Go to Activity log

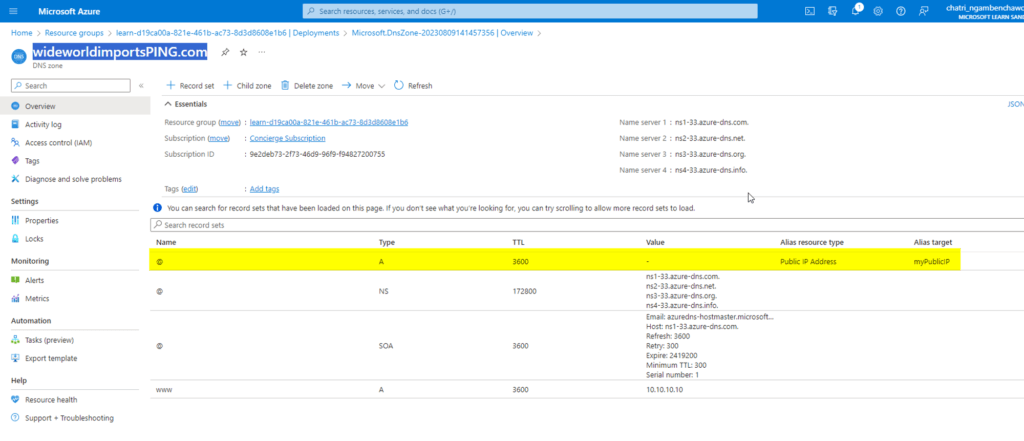(x=43, y=124)
